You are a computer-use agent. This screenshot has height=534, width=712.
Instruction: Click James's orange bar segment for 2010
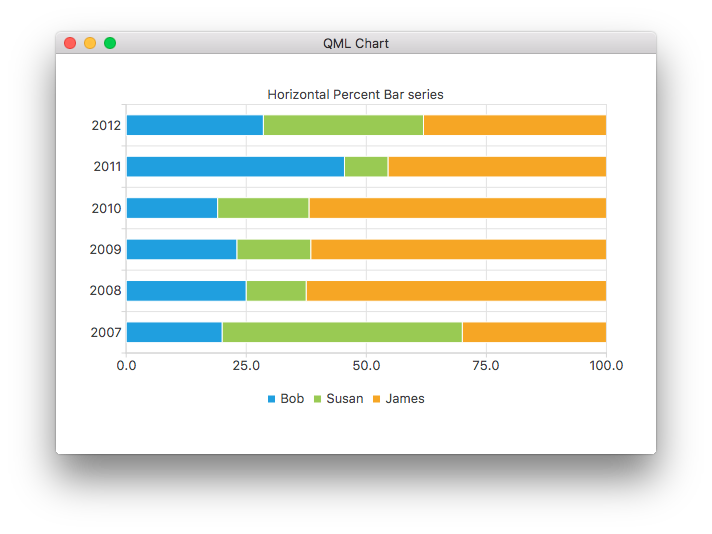457,208
